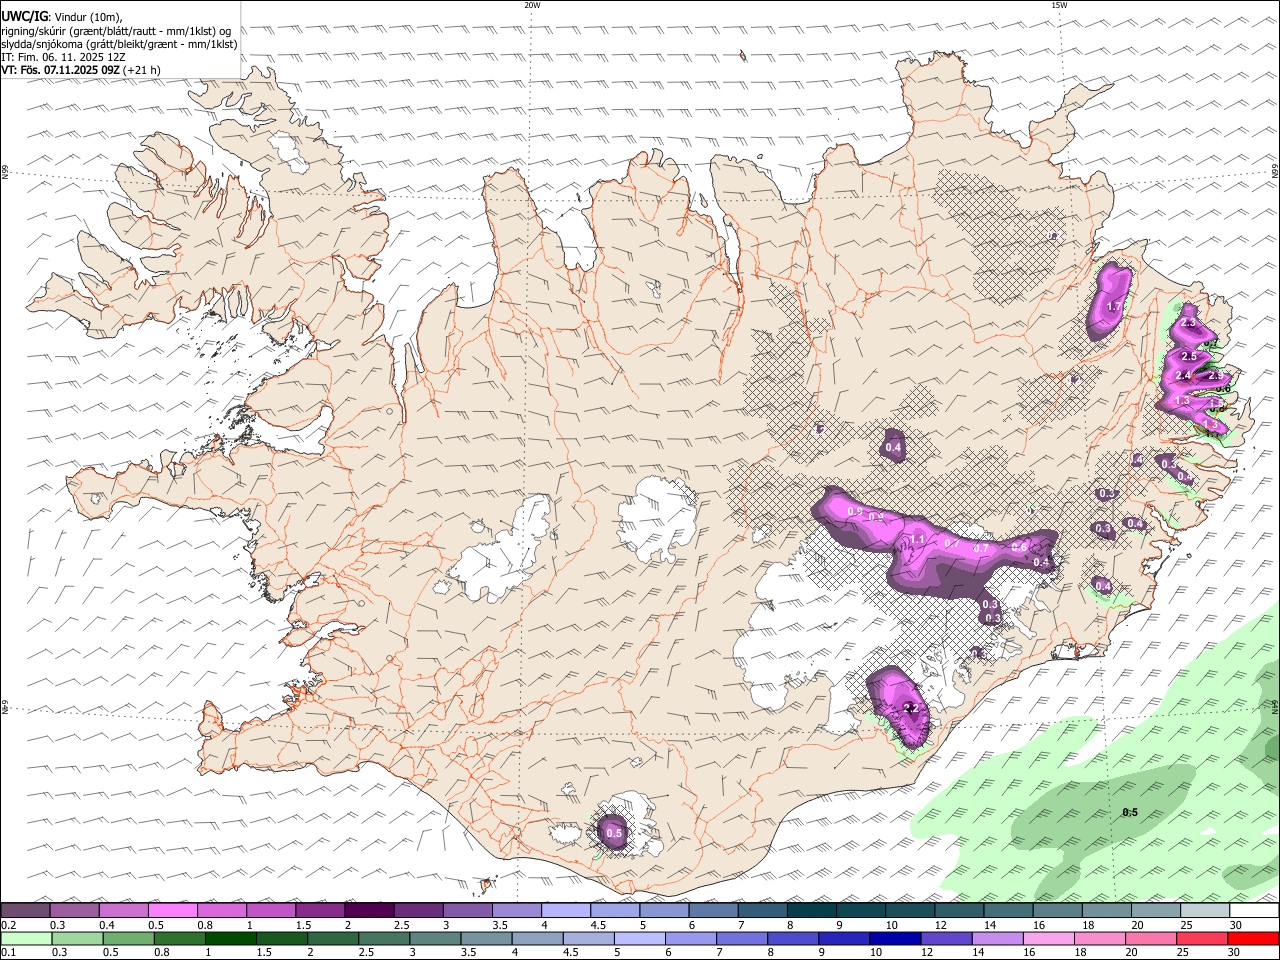Click the IT: Fim. 06. 11. 2025 12Z line
This screenshot has height=960, width=1280.
[x=64, y=57]
